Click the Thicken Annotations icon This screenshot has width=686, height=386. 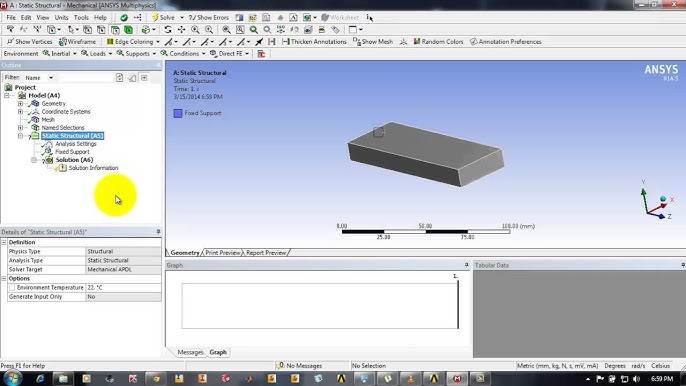click(x=286, y=42)
